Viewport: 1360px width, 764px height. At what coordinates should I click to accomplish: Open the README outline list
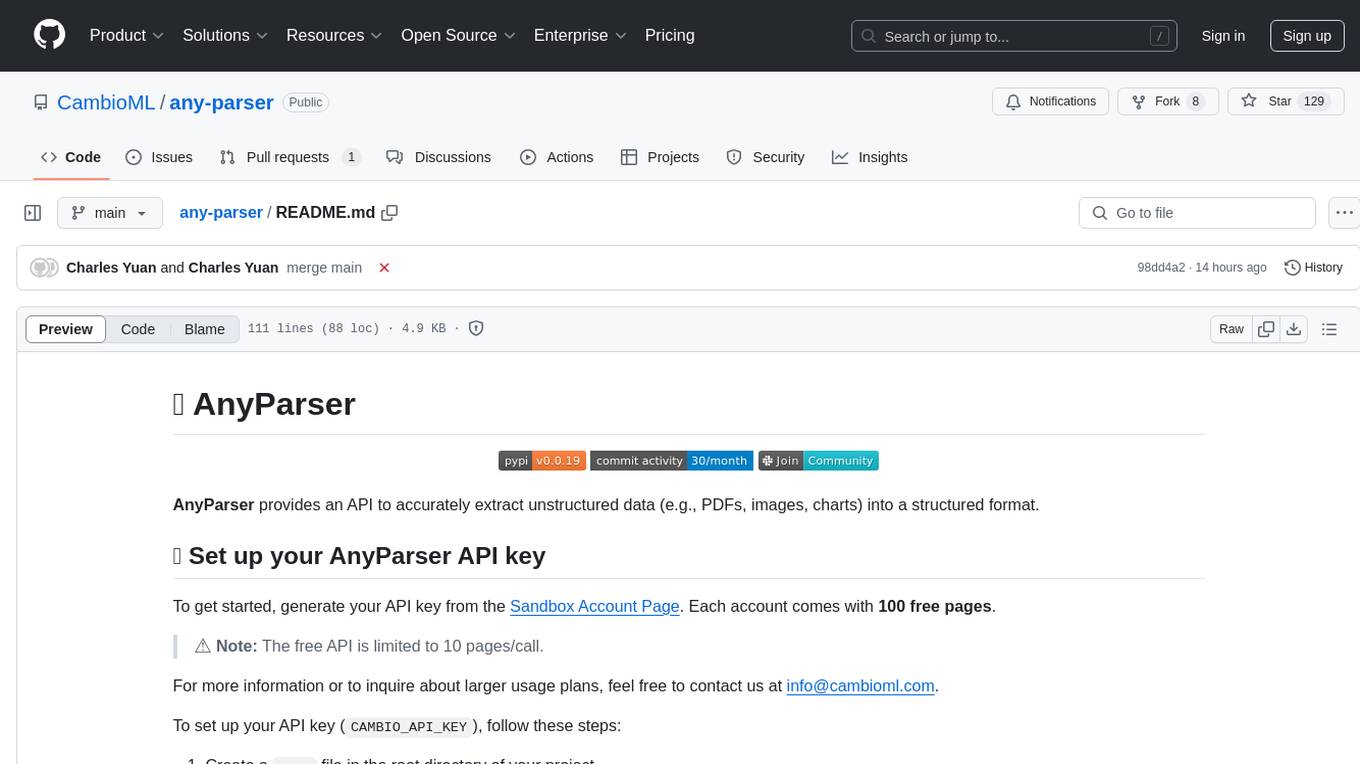[x=1329, y=329]
